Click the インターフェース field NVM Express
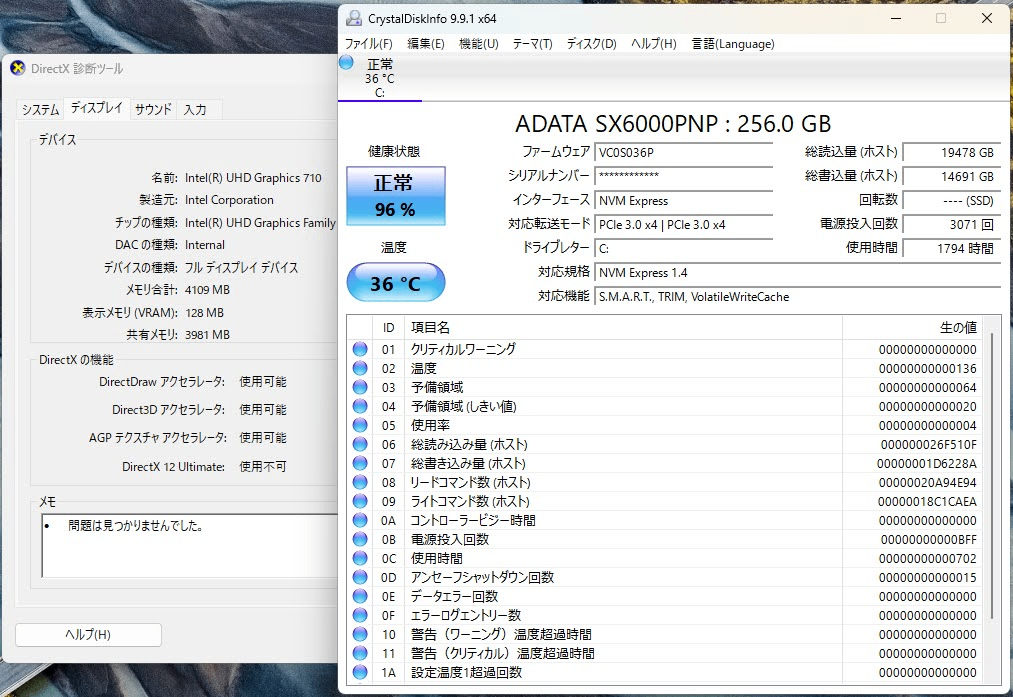This screenshot has width=1013, height=697. point(684,201)
